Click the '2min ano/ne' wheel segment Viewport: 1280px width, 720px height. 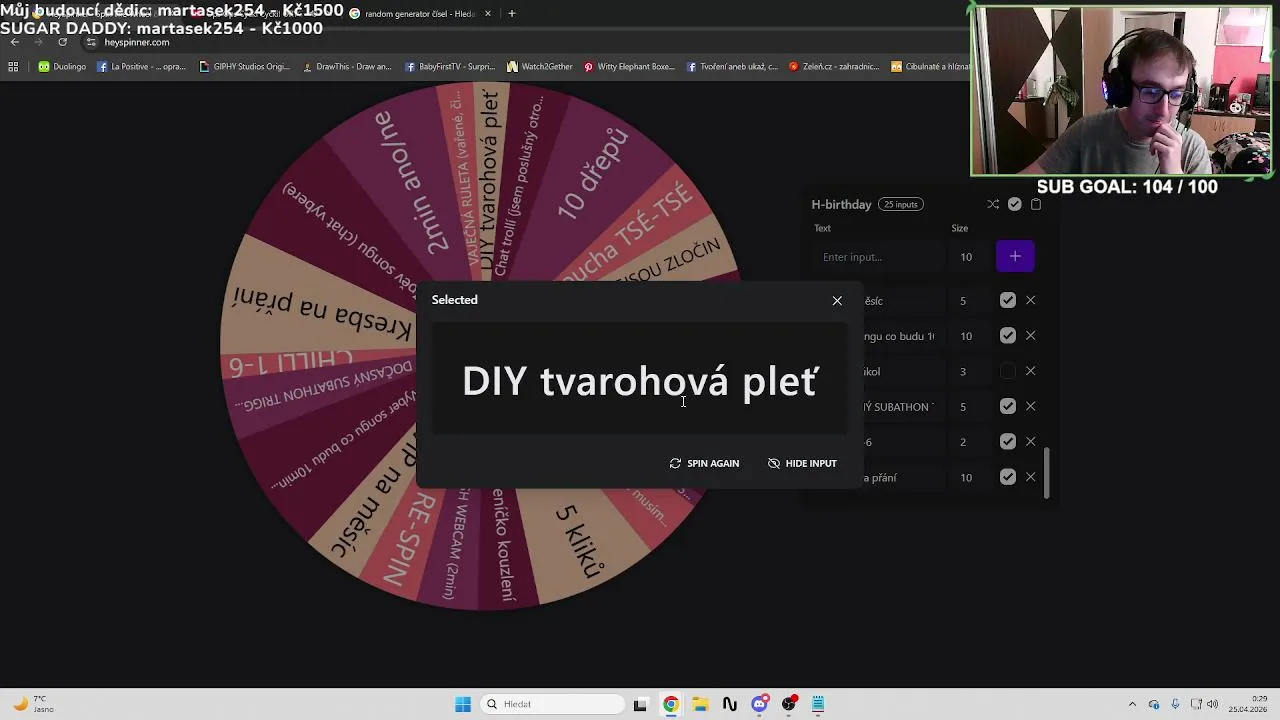408,181
